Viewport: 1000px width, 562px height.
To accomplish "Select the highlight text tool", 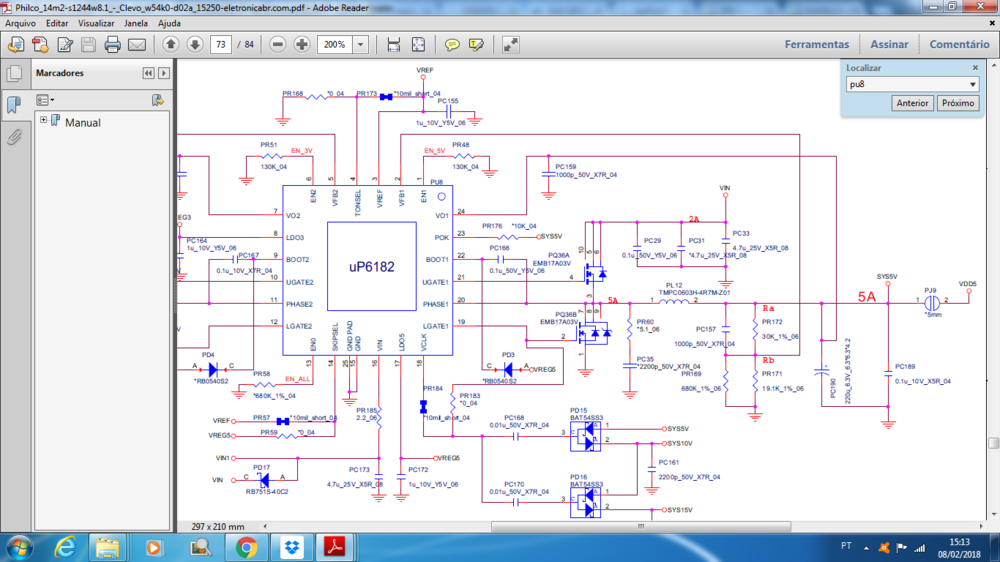I will (477, 45).
